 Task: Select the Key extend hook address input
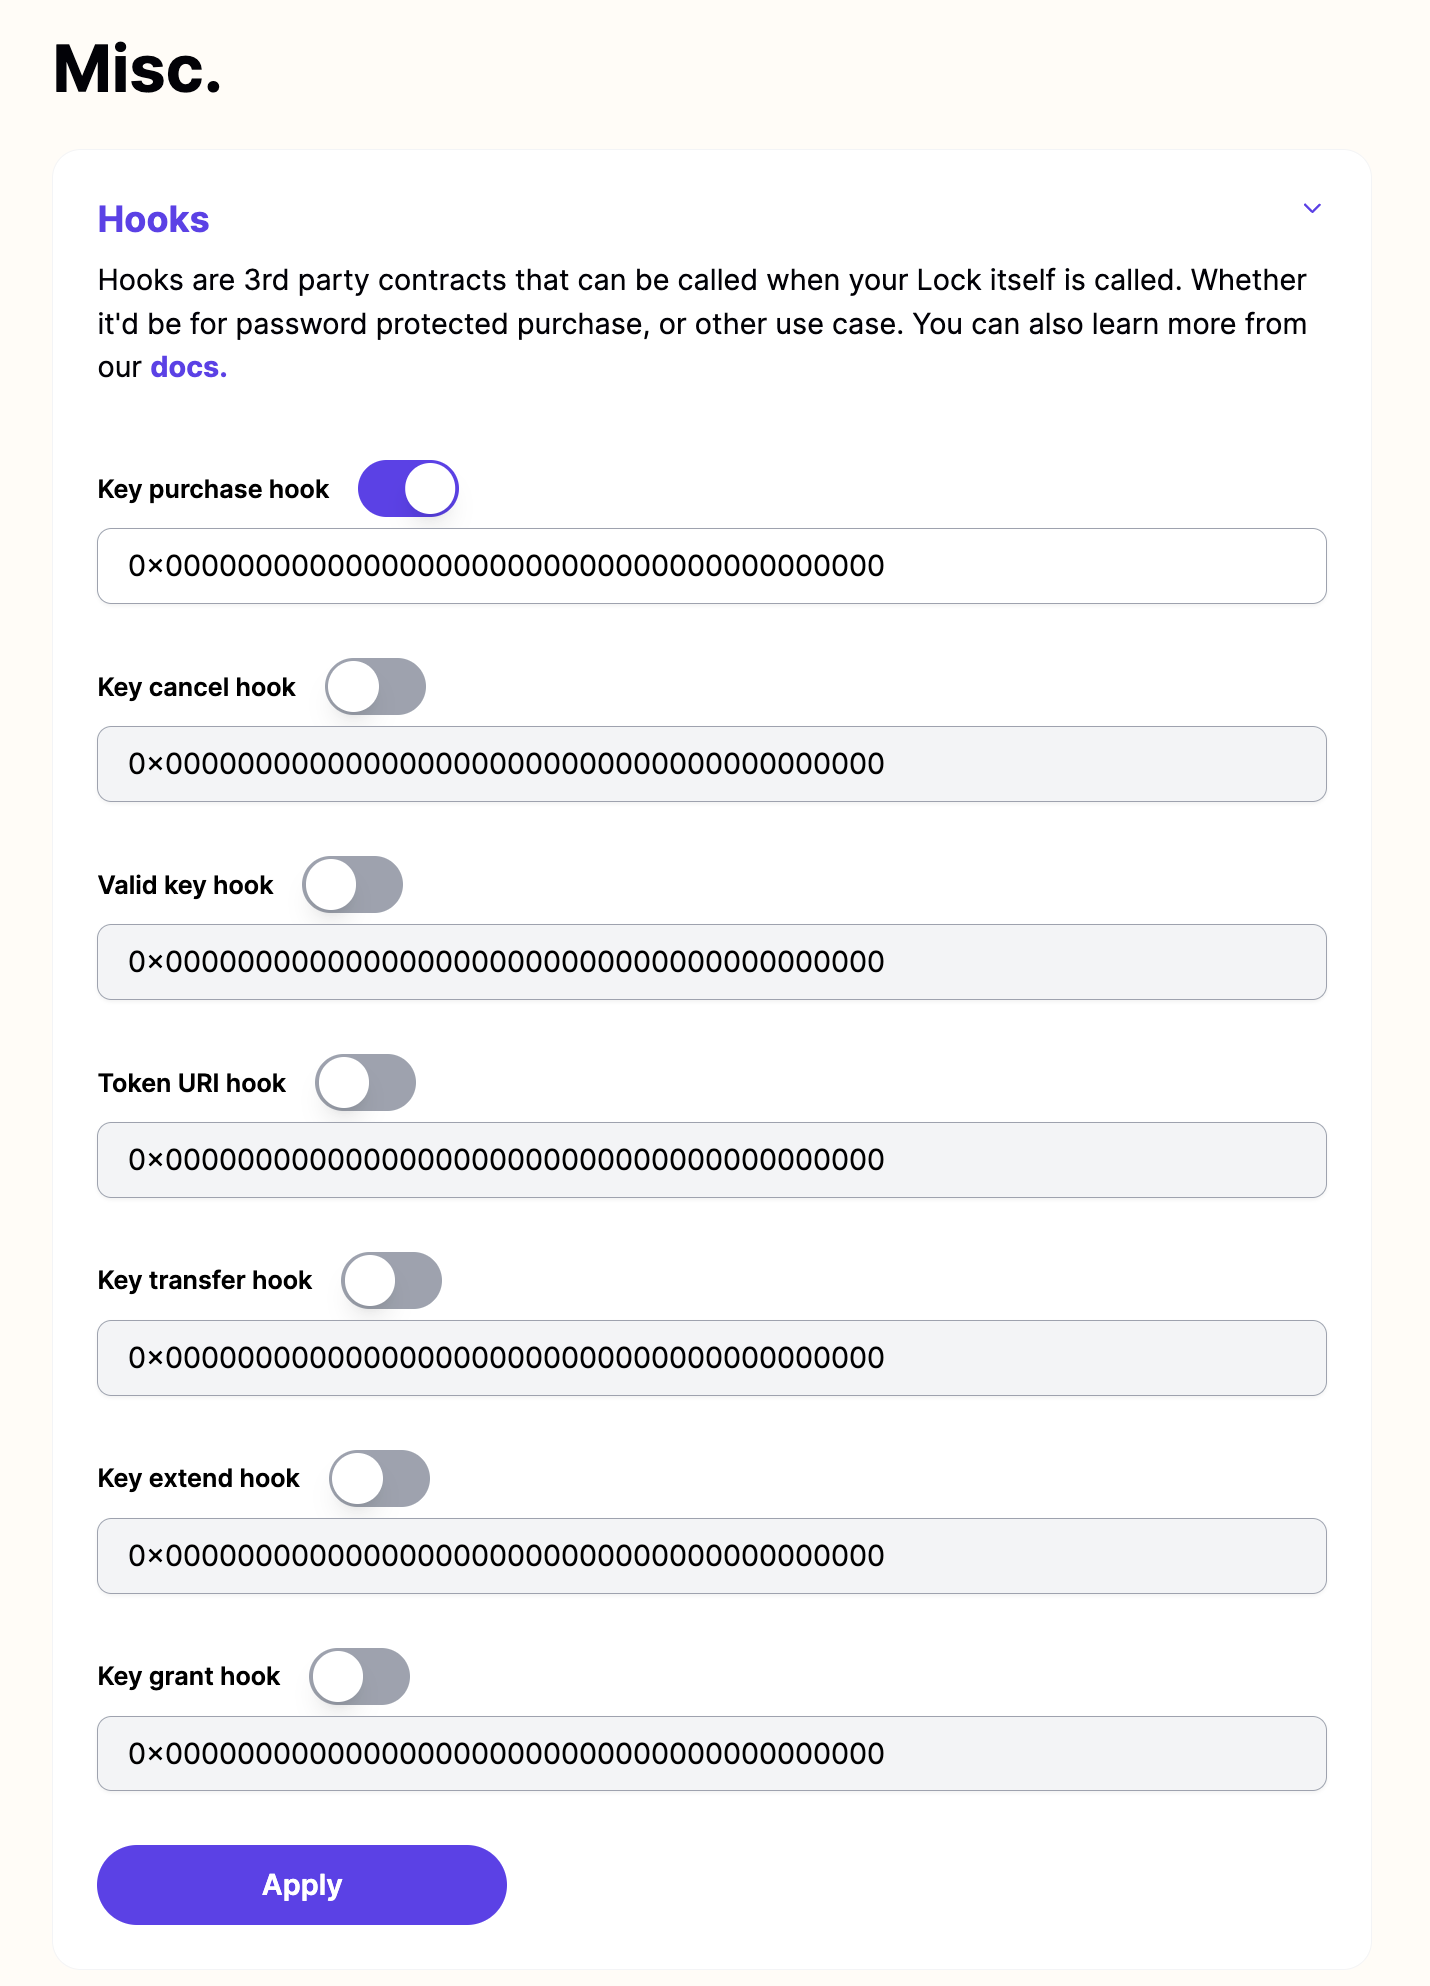coord(711,1556)
